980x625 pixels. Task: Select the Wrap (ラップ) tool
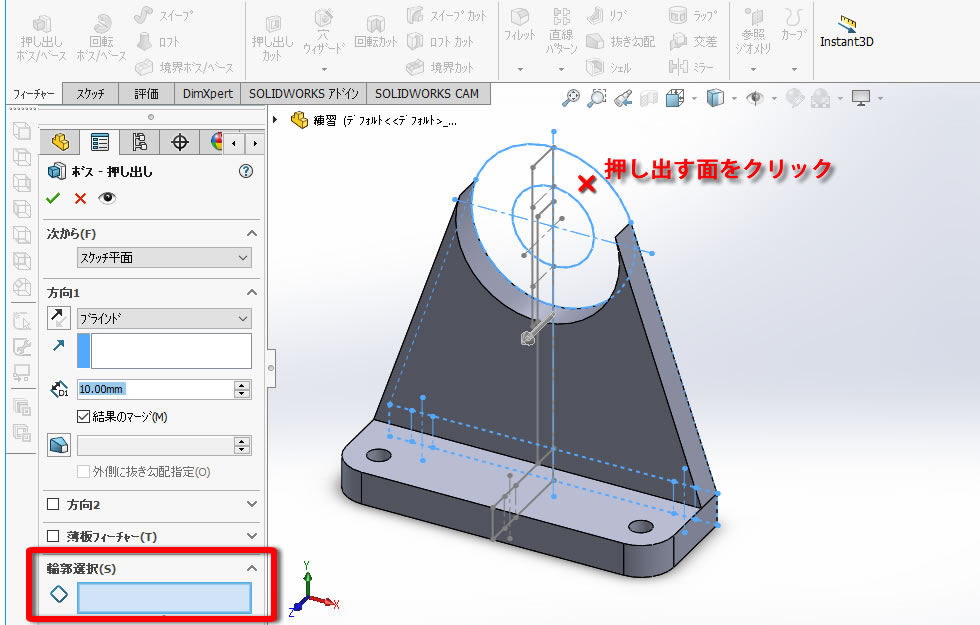(693, 16)
